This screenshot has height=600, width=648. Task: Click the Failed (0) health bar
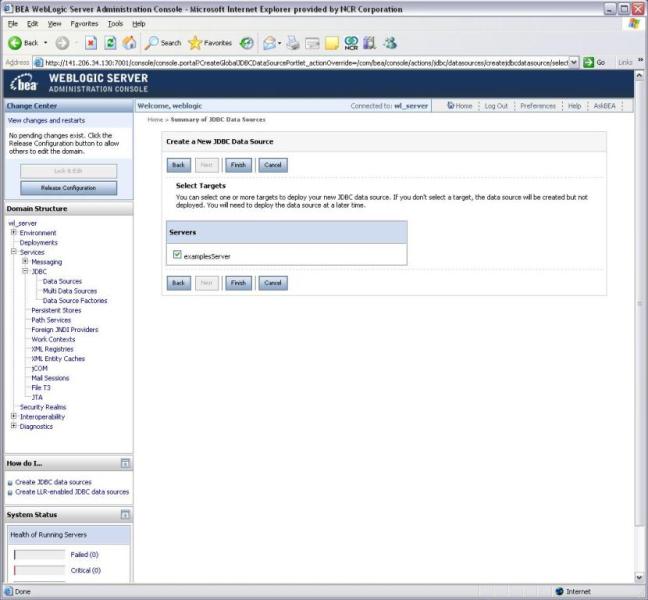coord(40,555)
